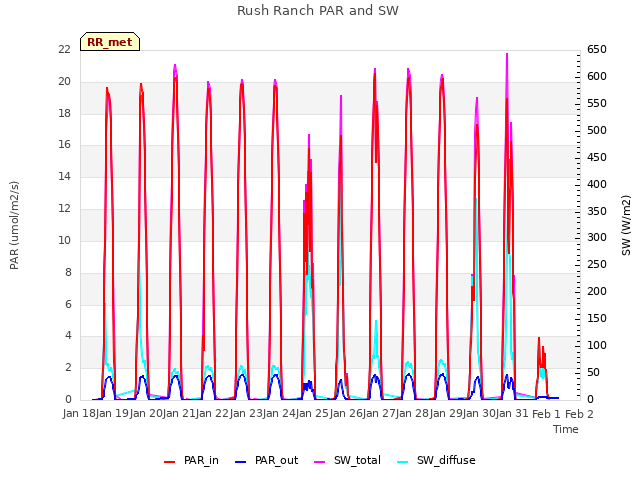Toggle the PAR_out legend entry
The image size is (640, 480).
click(267, 460)
